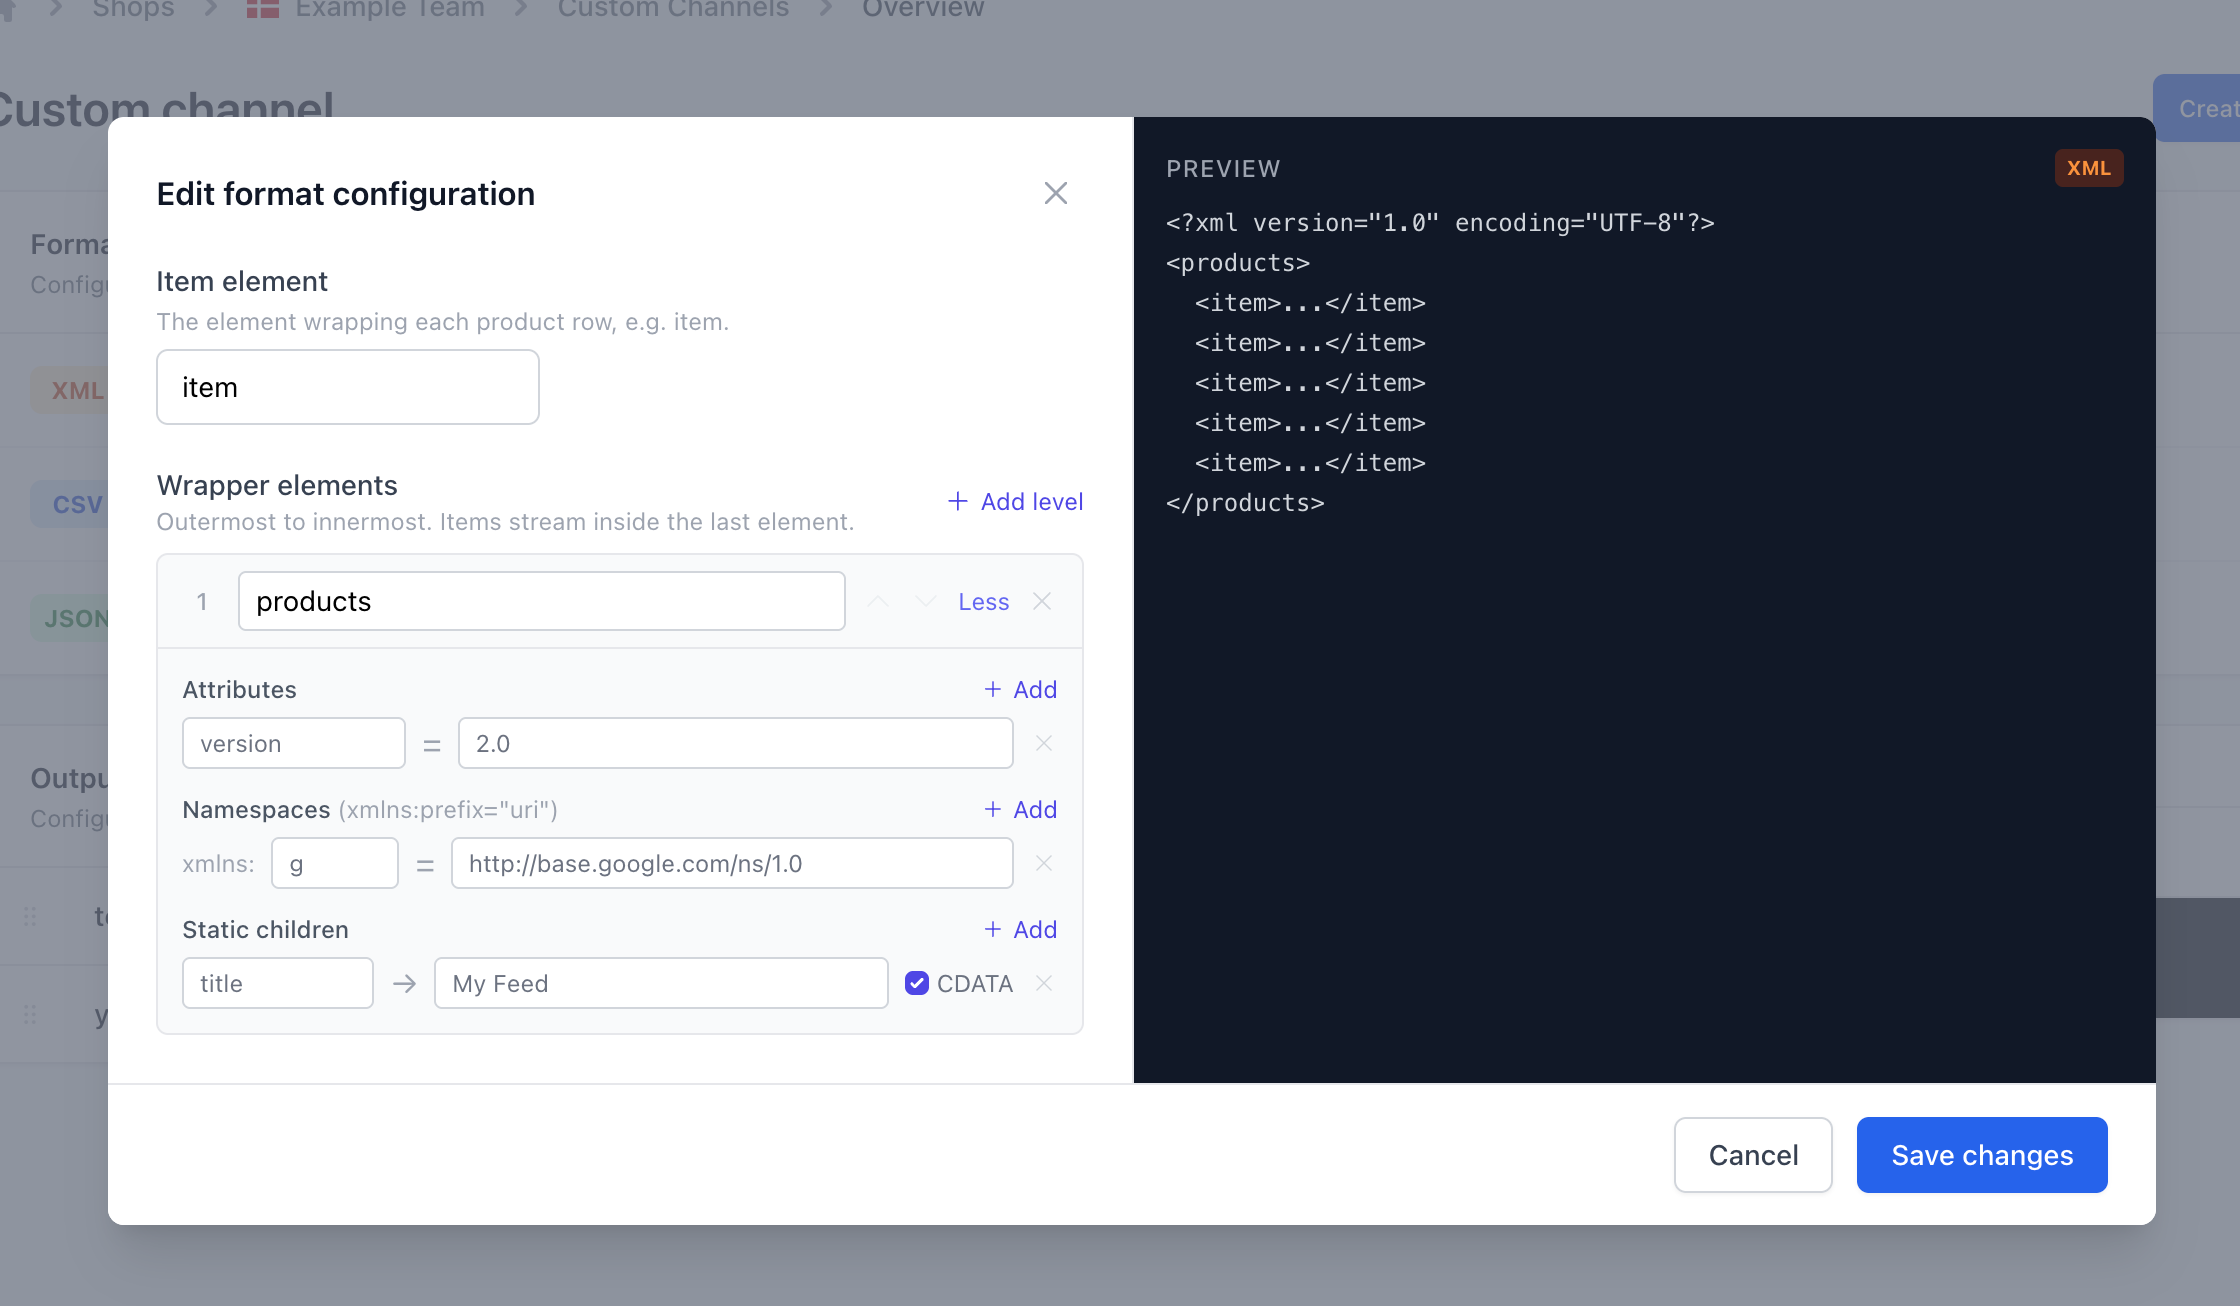Move the products wrapper down with the chevron
The image size is (2240, 1306).
coord(924,601)
